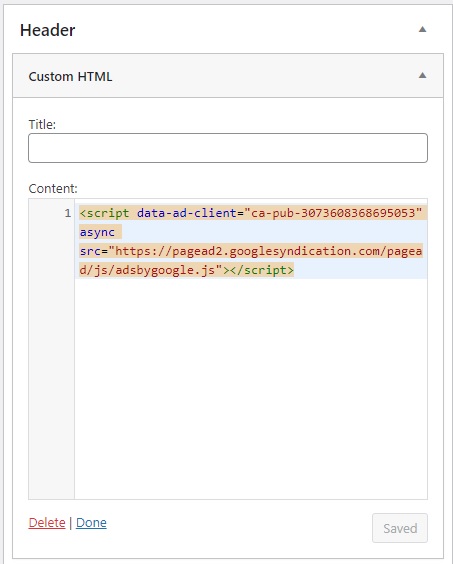
Task: Click the ca-pub publisher ID string
Action: click(333, 213)
